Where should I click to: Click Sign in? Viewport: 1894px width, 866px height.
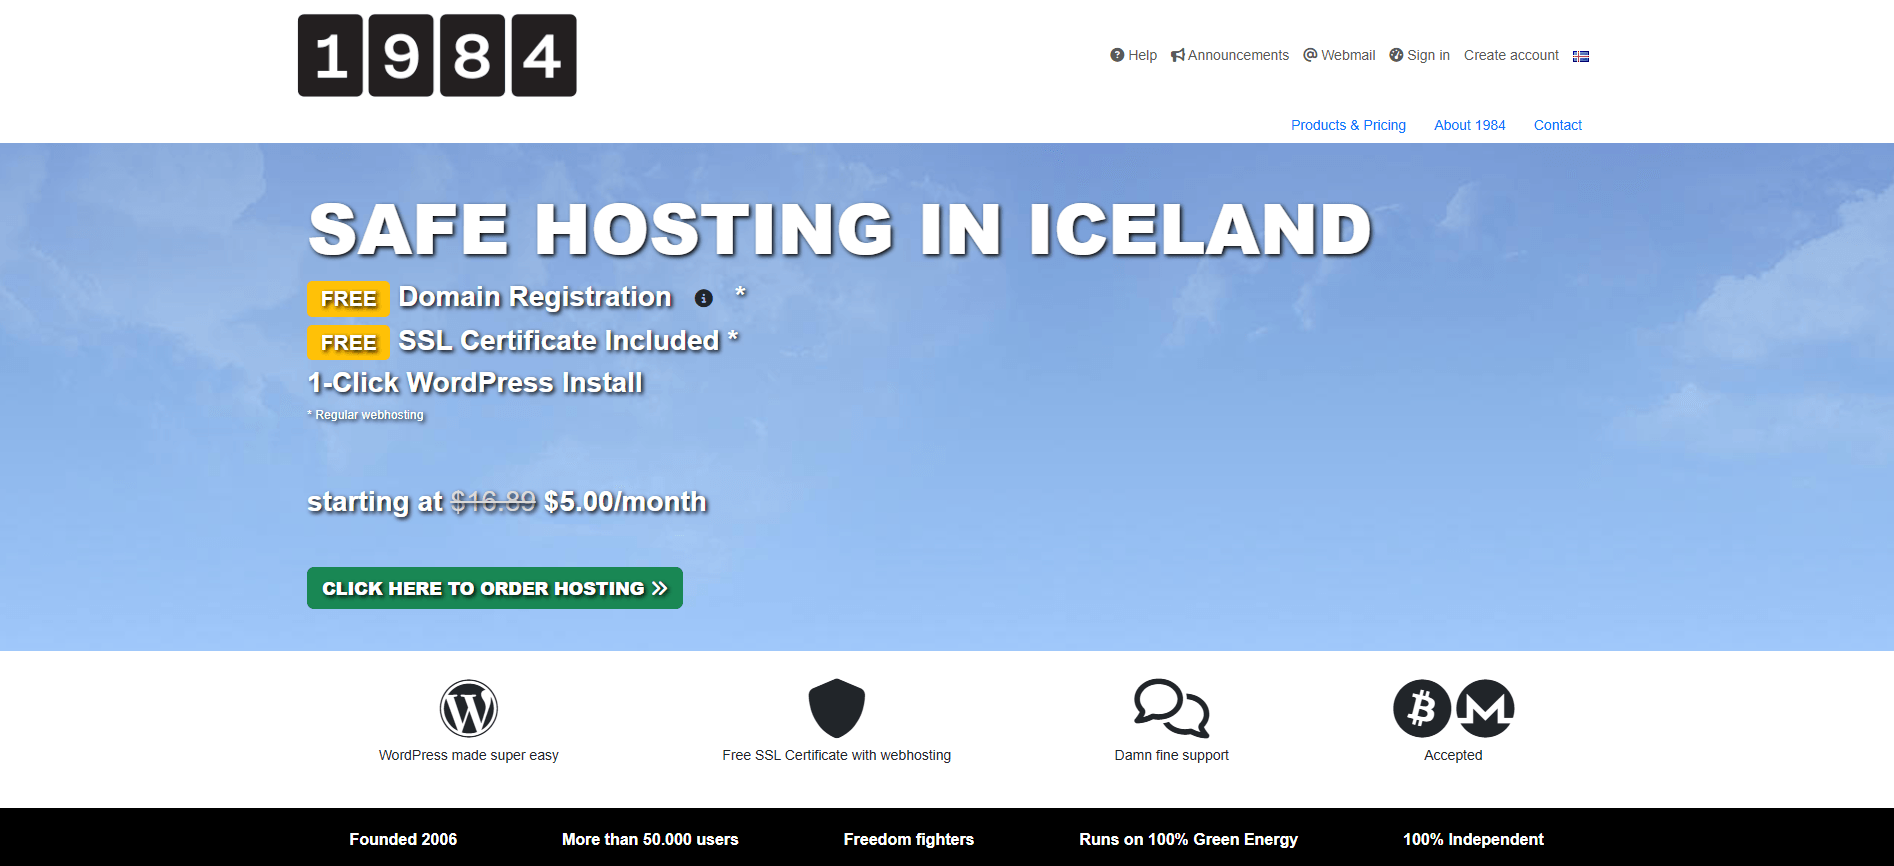coord(1419,55)
